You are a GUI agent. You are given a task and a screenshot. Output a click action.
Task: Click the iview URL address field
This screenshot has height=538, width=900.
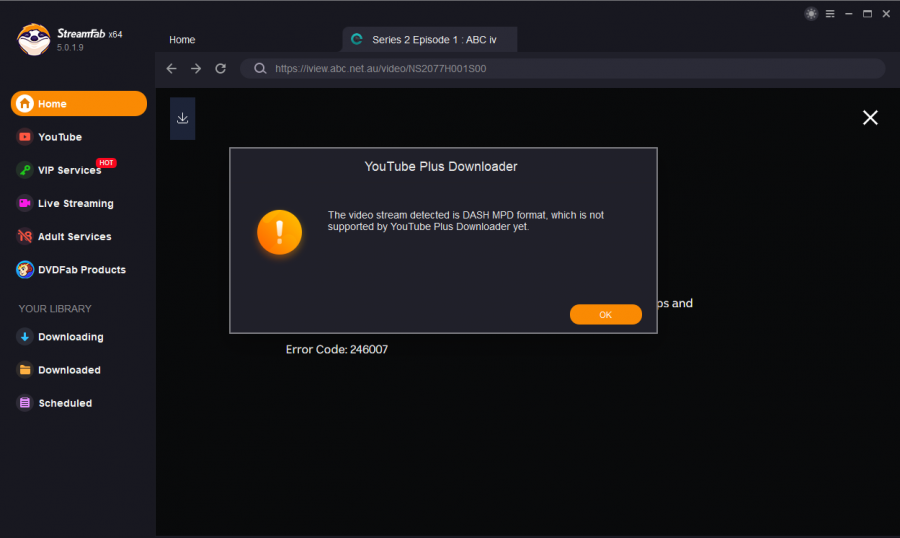560,69
